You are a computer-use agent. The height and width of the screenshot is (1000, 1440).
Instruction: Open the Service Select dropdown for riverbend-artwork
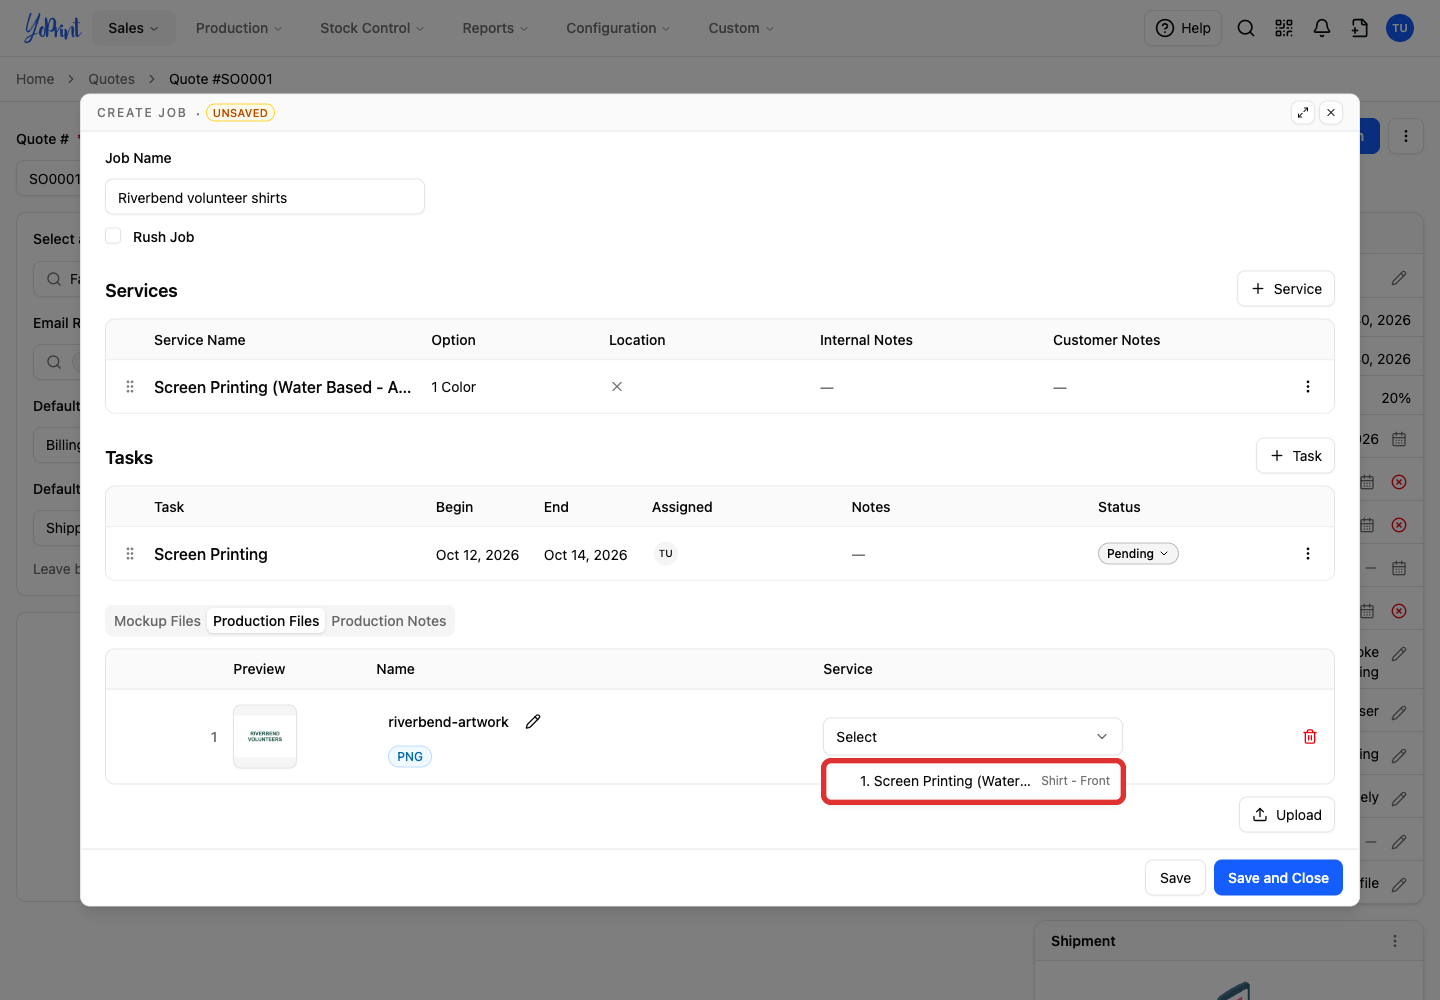(x=972, y=737)
